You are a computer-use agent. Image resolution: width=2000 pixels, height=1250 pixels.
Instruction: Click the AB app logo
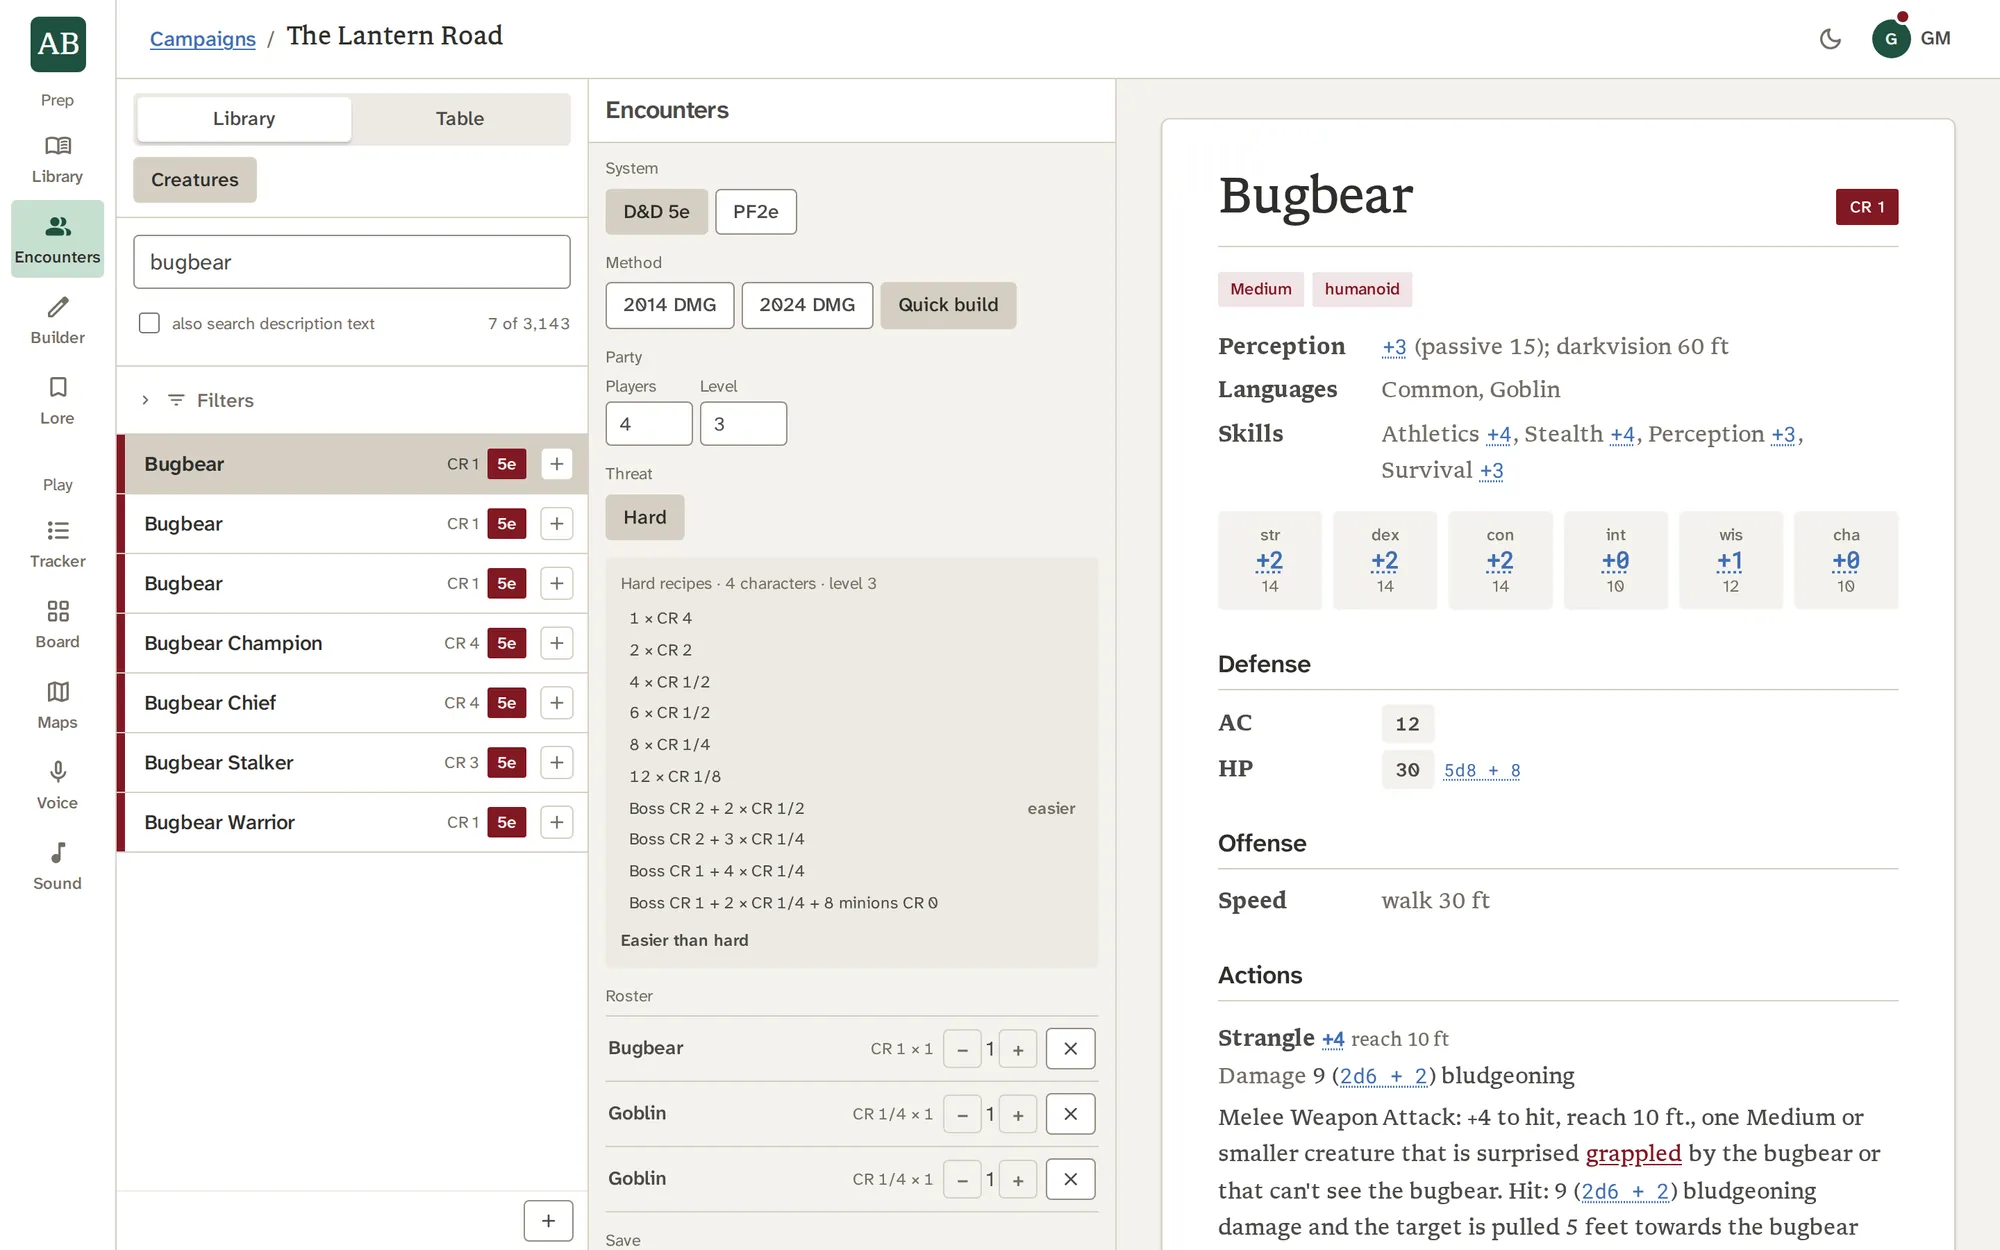point(58,44)
